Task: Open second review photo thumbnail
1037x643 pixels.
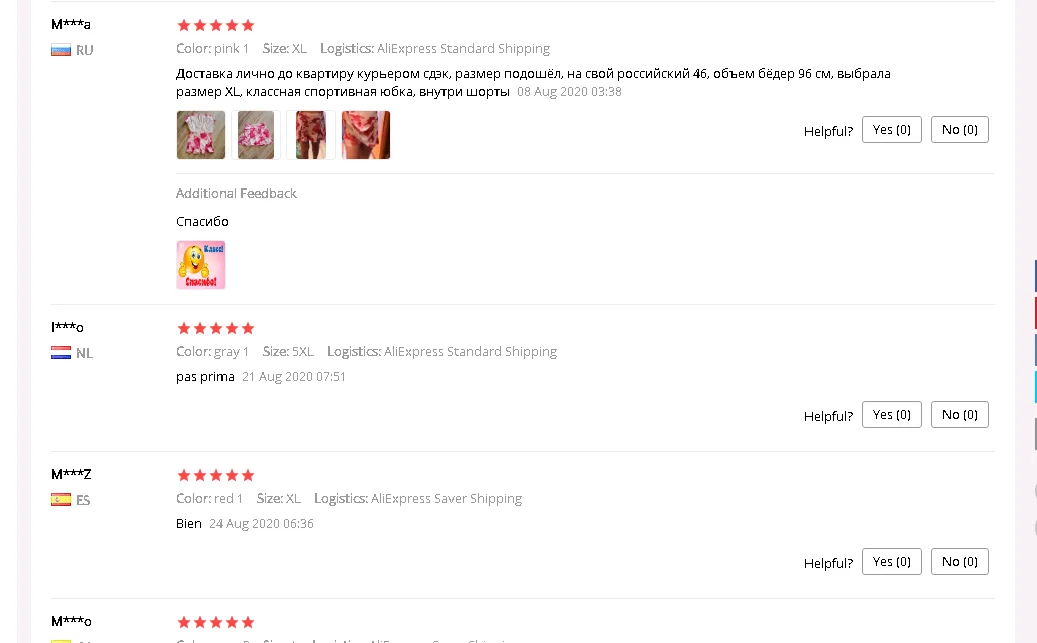Action: (256, 135)
